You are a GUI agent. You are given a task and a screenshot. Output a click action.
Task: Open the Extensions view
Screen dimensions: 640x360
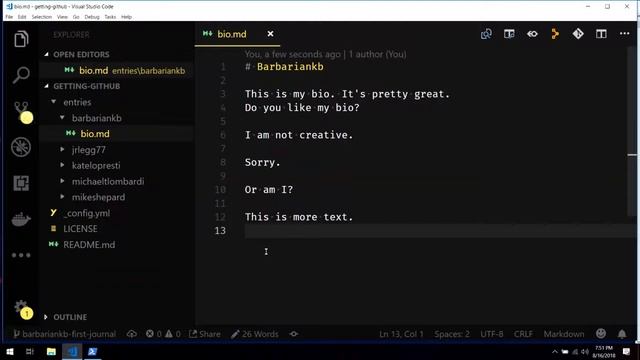coord(21,183)
